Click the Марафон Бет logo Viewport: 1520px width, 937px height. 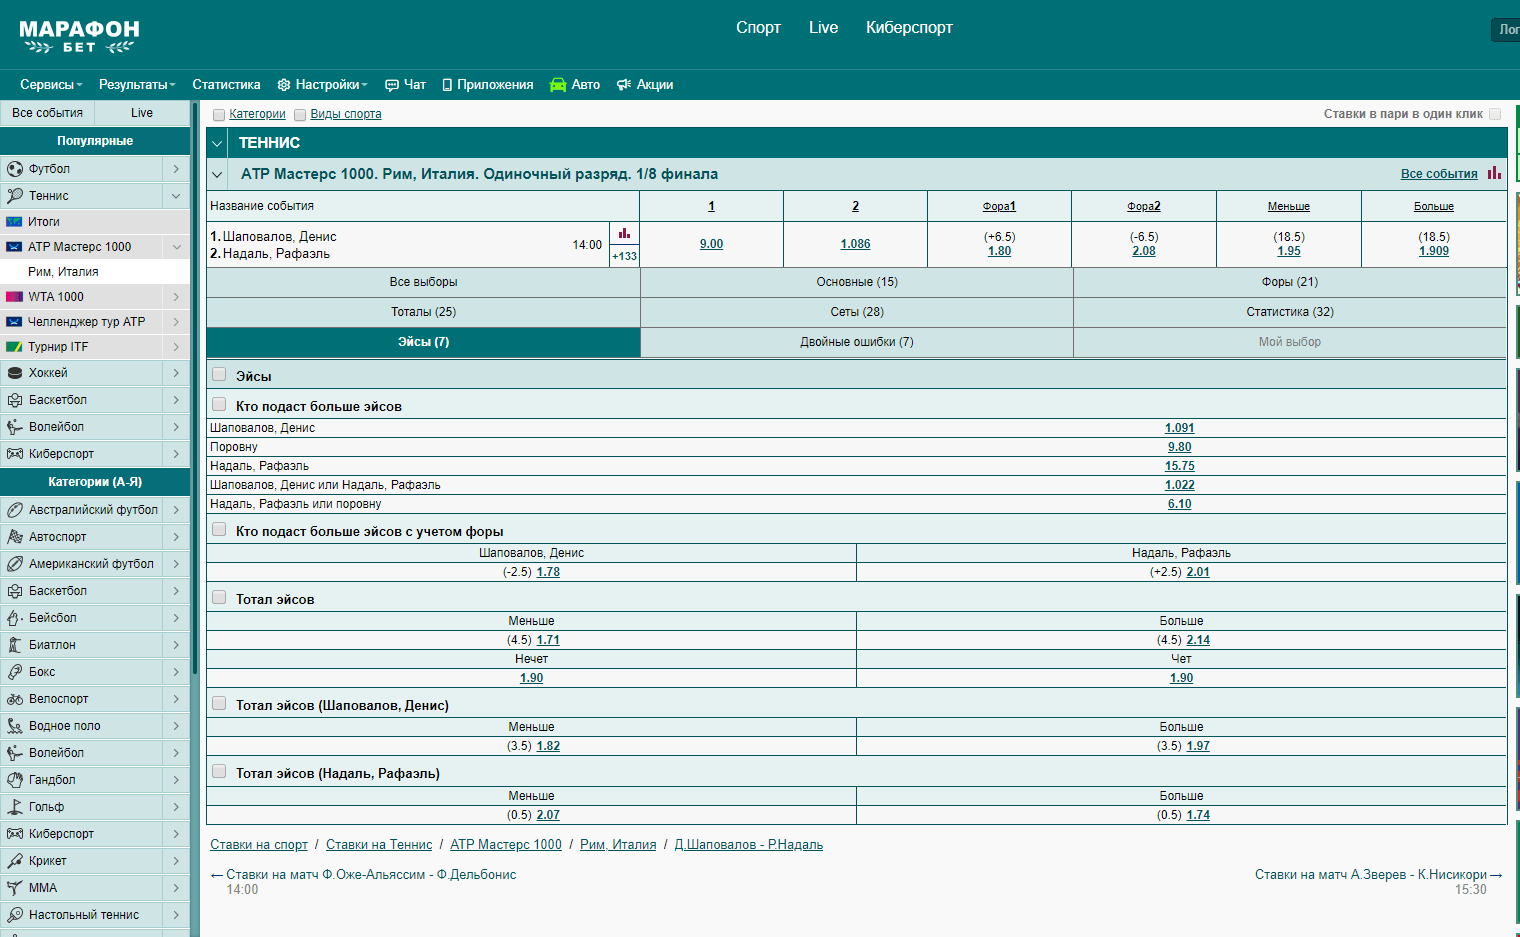coord(79,36)
